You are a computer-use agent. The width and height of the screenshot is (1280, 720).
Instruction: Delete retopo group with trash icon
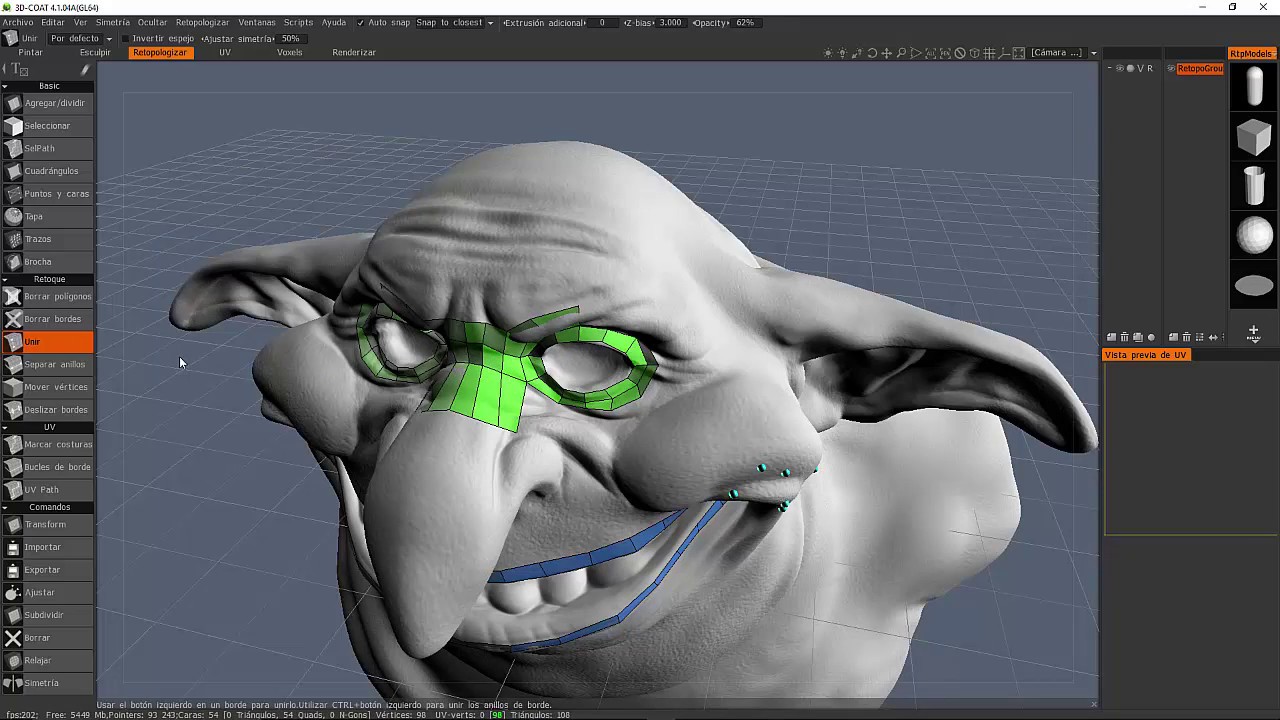1186,337
